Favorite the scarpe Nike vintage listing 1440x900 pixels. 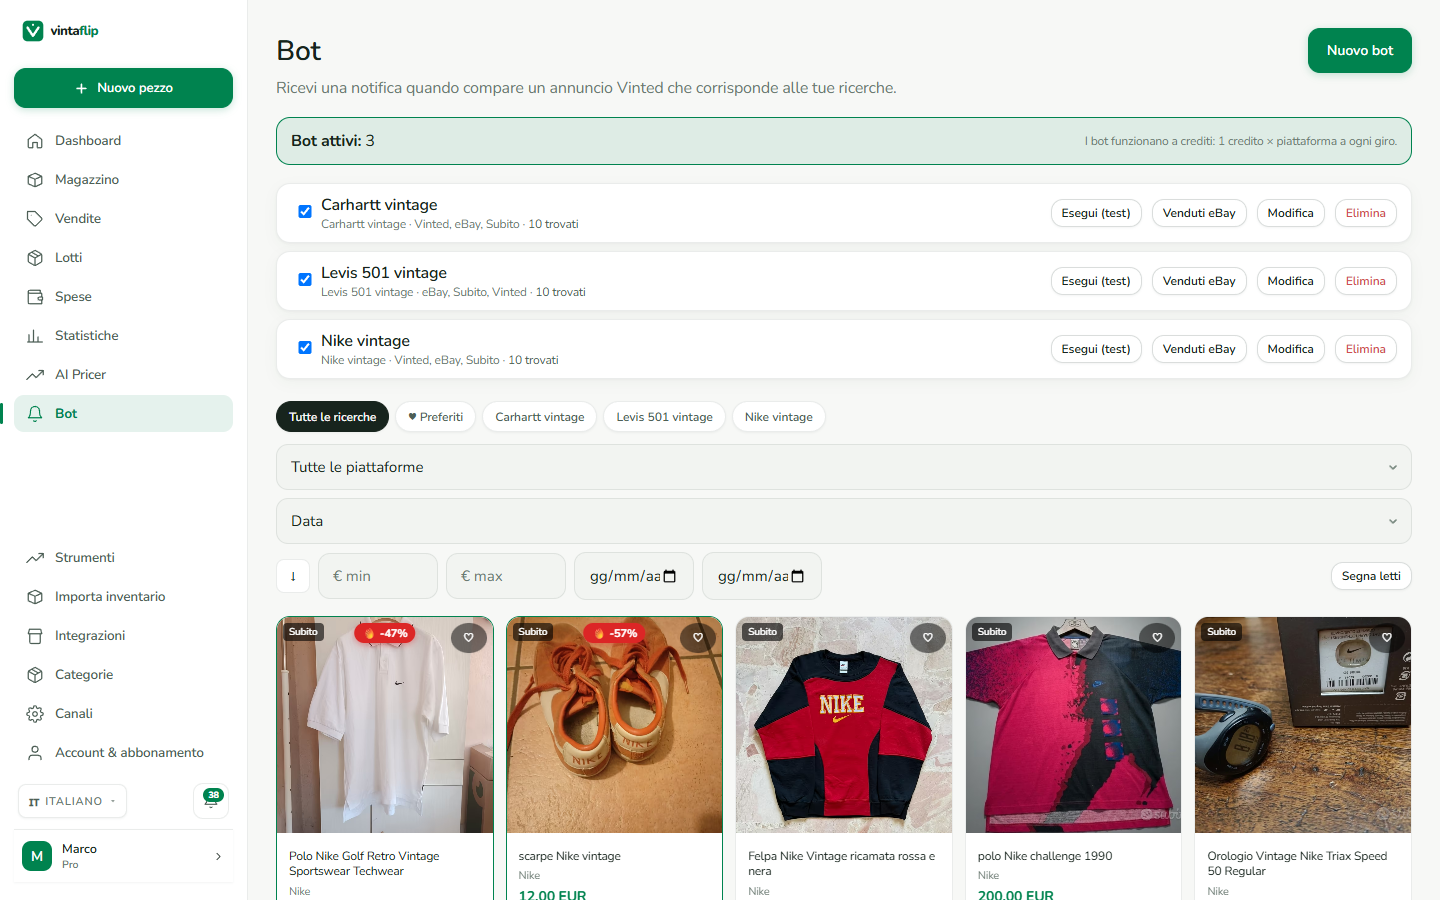click(698, 638)
